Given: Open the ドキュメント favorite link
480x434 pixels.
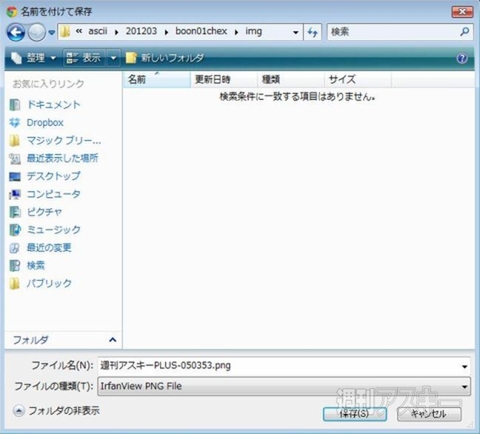Looking at the screenshot, I should coord(53,105).
